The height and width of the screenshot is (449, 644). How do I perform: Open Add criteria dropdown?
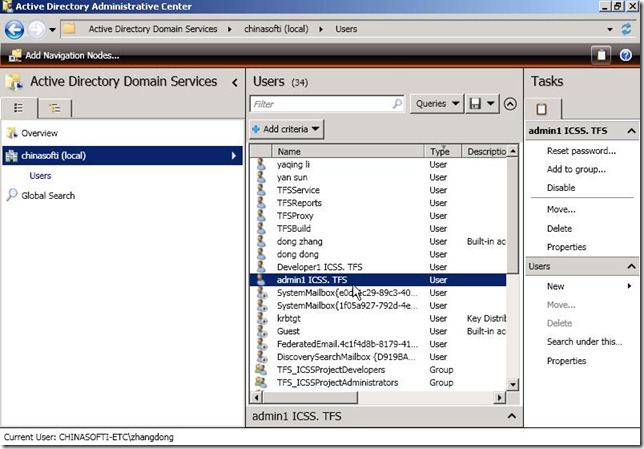click(287, 129)
